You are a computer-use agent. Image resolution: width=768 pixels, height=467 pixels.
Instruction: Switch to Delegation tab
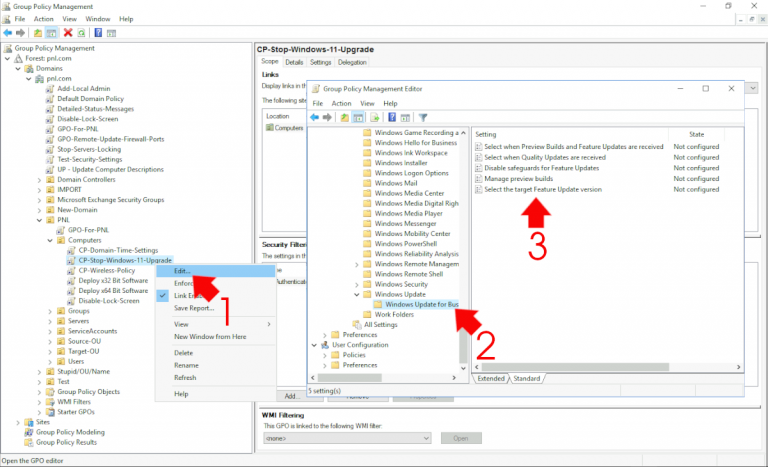(x=352, y=62)
